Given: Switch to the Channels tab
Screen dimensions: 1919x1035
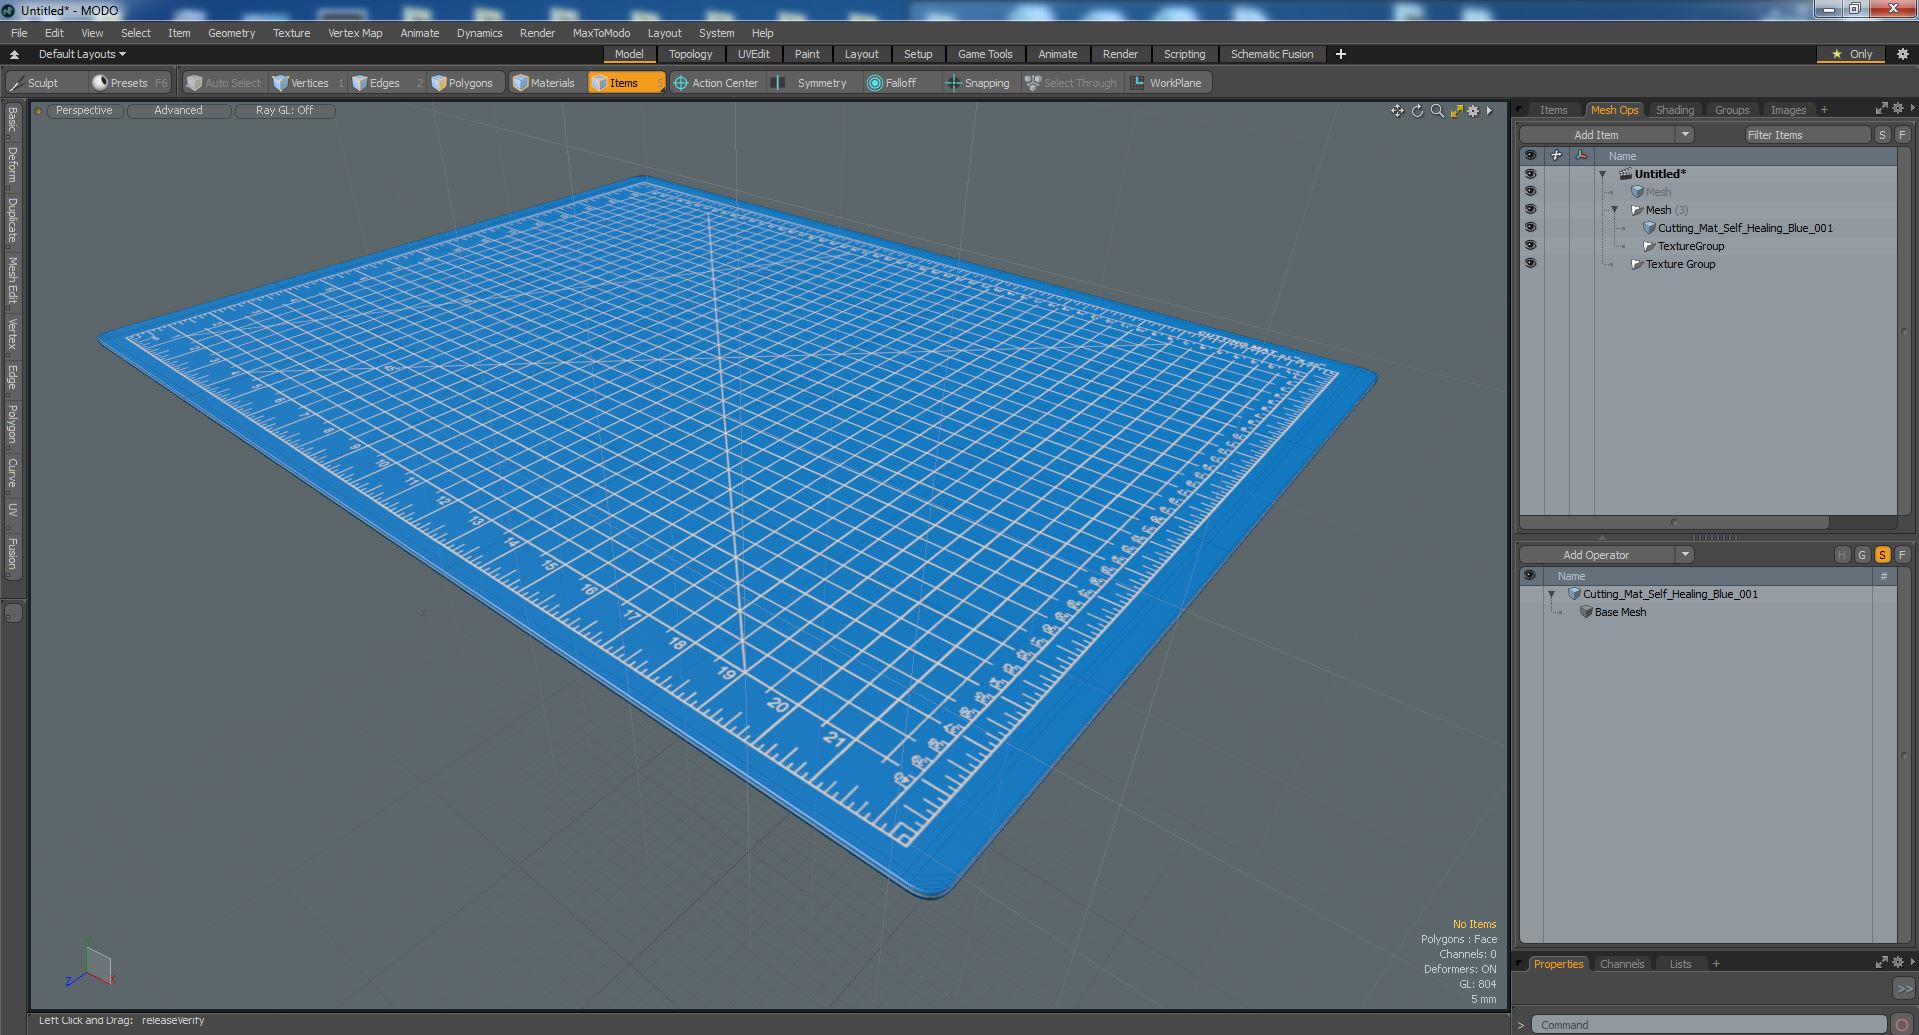Looking at the screenshot, I should [x=1621, y=964].
